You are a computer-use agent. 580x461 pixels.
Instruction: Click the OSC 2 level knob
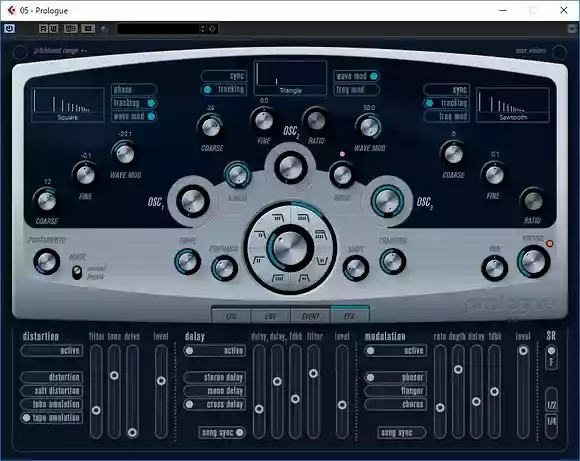pyautogui.click(x=290, y=167)
